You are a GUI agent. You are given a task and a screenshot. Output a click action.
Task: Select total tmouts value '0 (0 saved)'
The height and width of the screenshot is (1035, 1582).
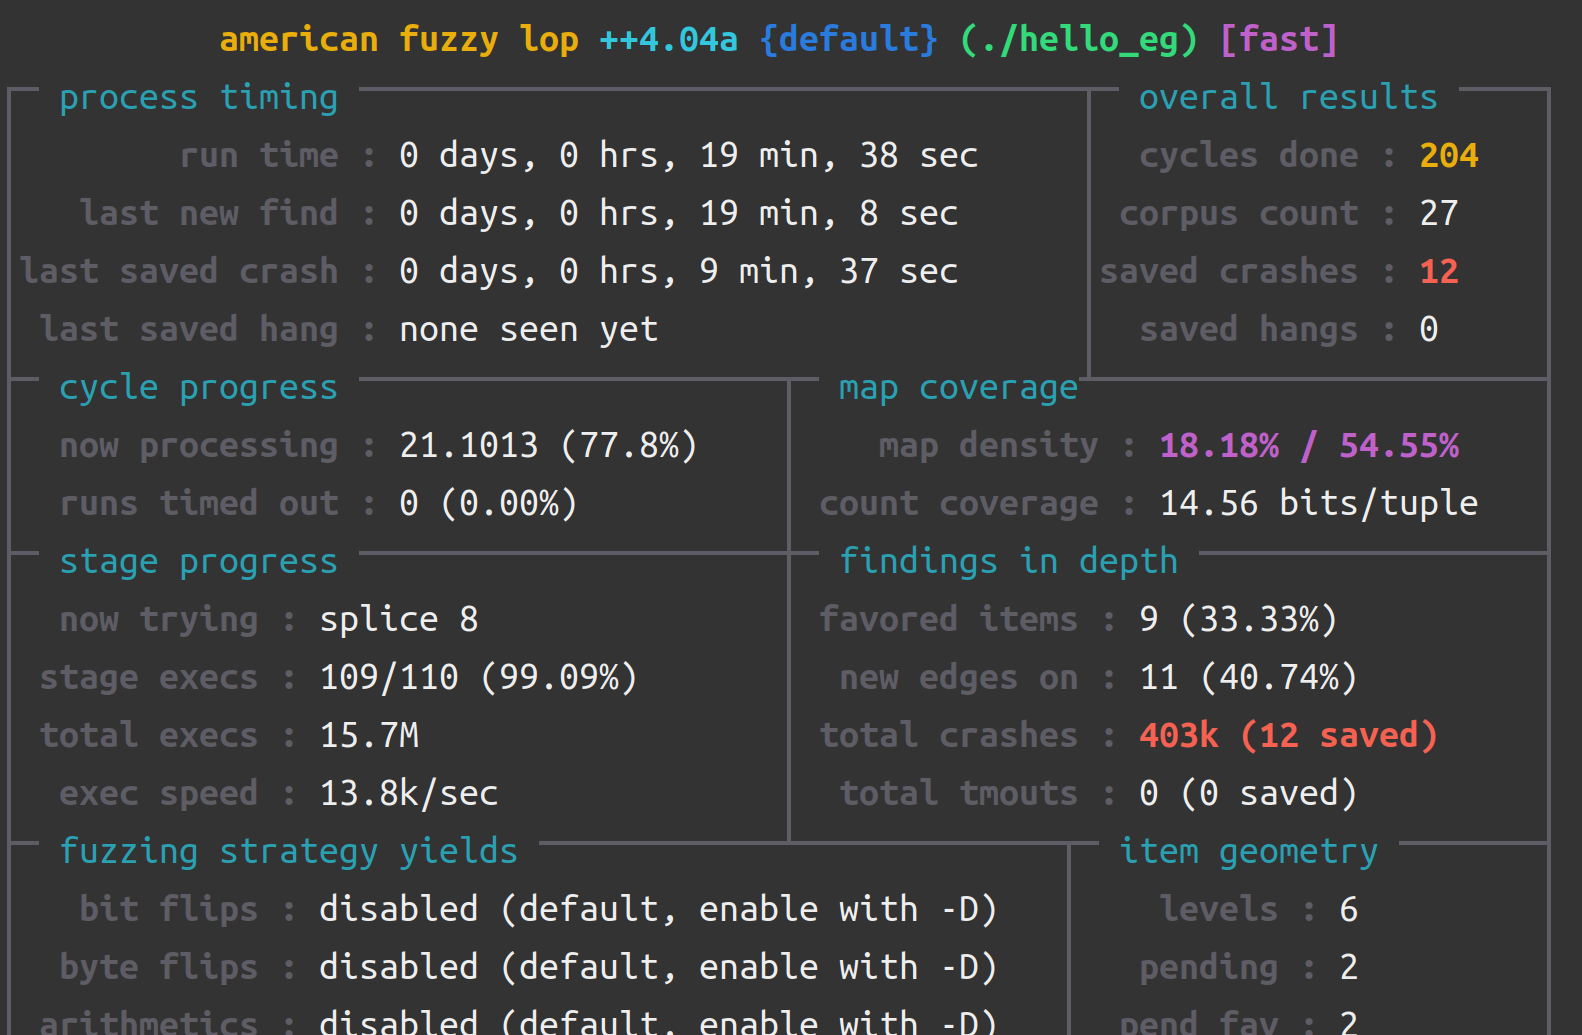coord(1249,794)
